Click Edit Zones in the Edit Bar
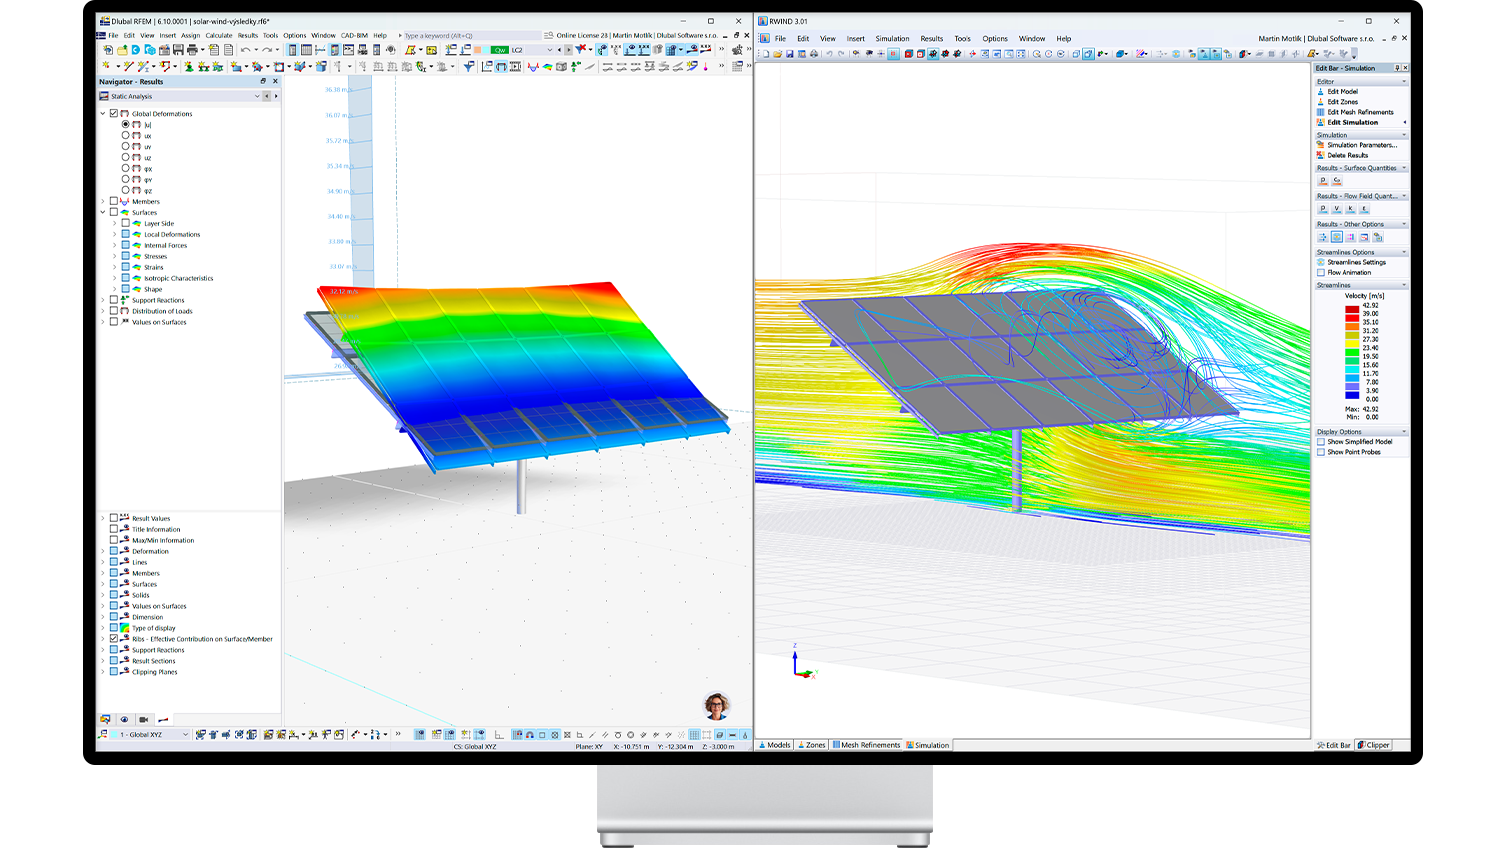 pyautogui.click(x=1342, y=102)
